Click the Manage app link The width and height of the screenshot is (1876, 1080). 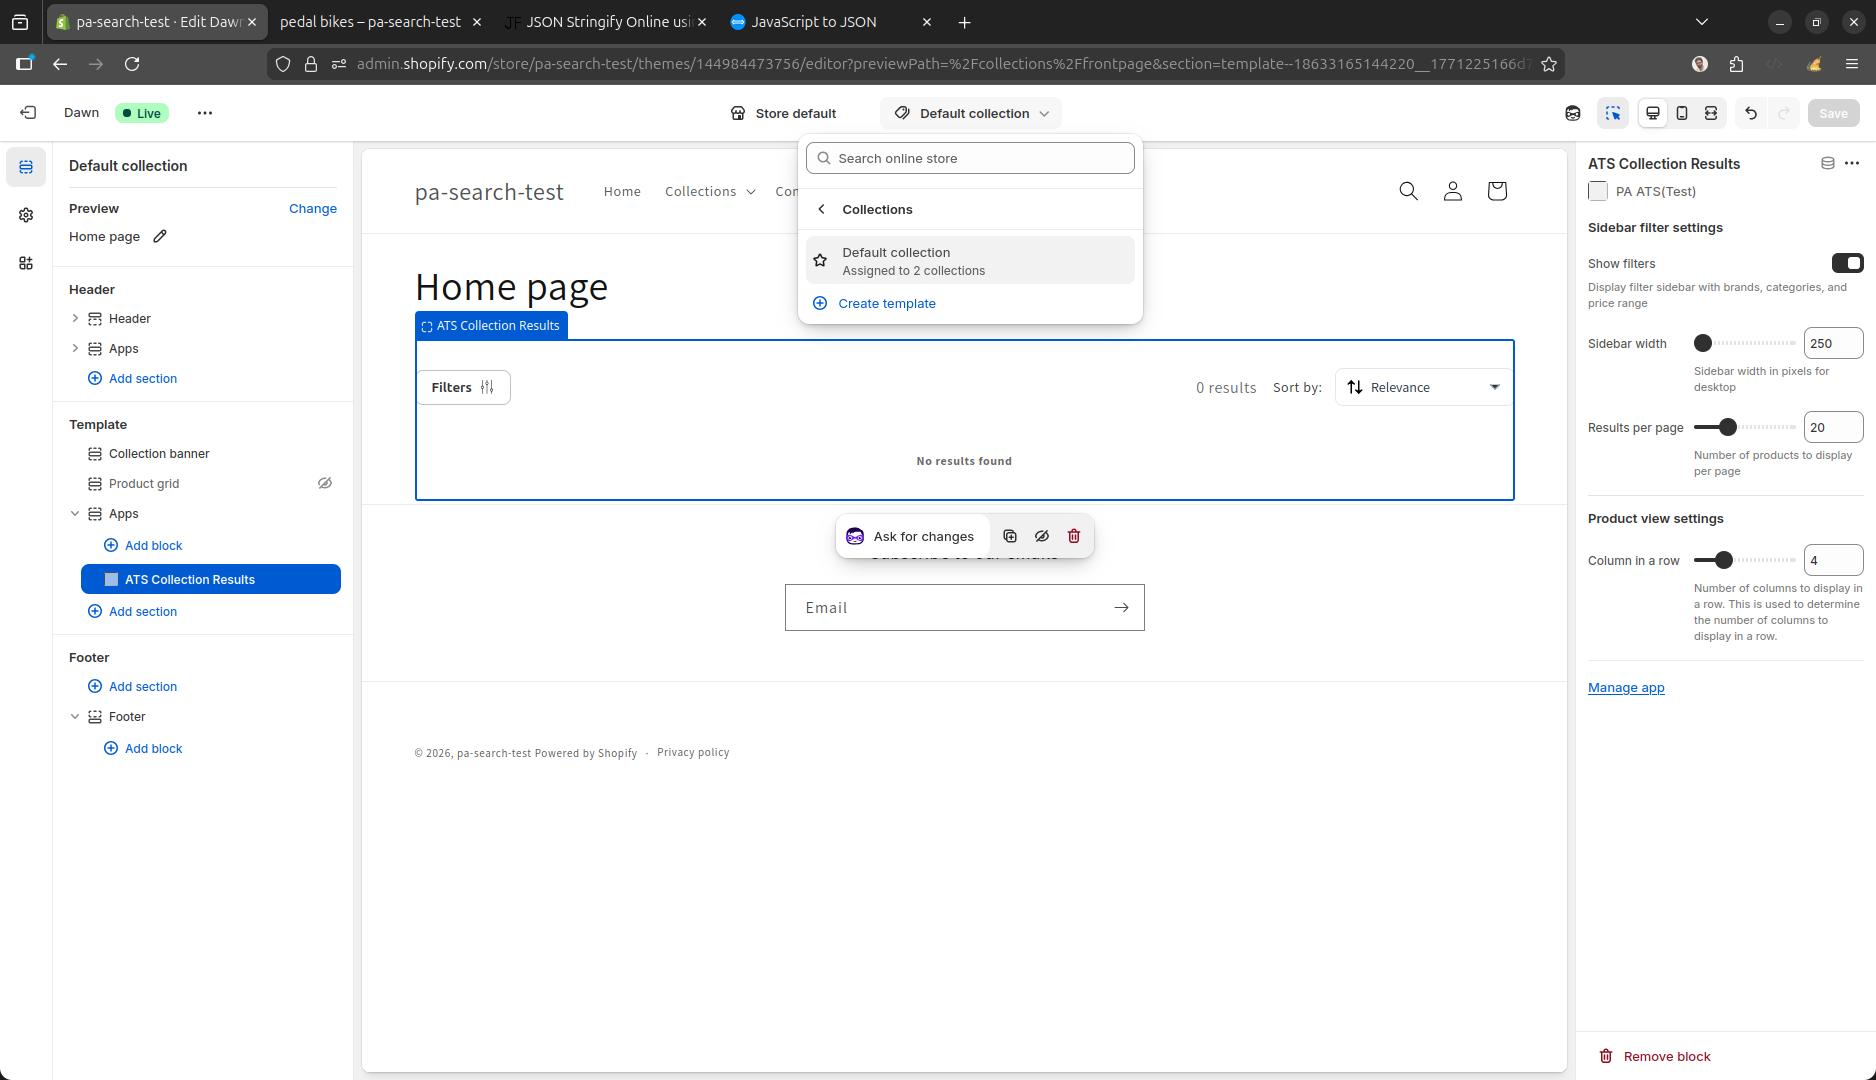click(1626, 688)
